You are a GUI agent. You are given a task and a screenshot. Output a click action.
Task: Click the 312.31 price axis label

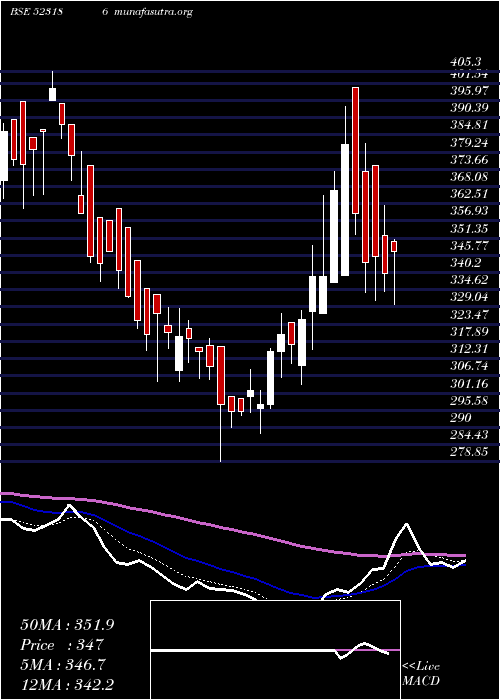pos(469,349)
